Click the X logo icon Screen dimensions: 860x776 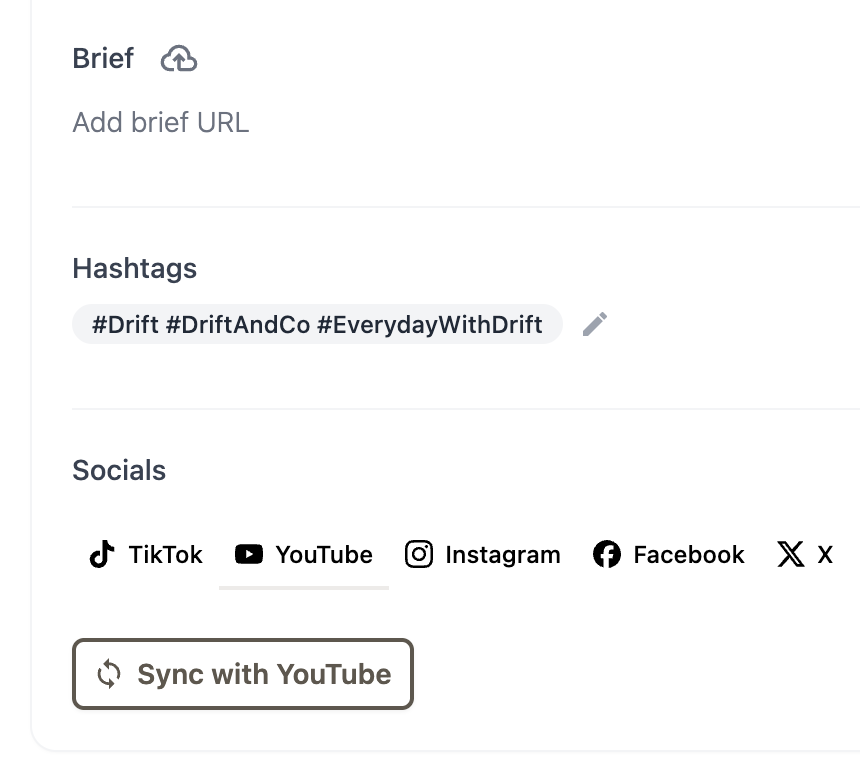791,554
